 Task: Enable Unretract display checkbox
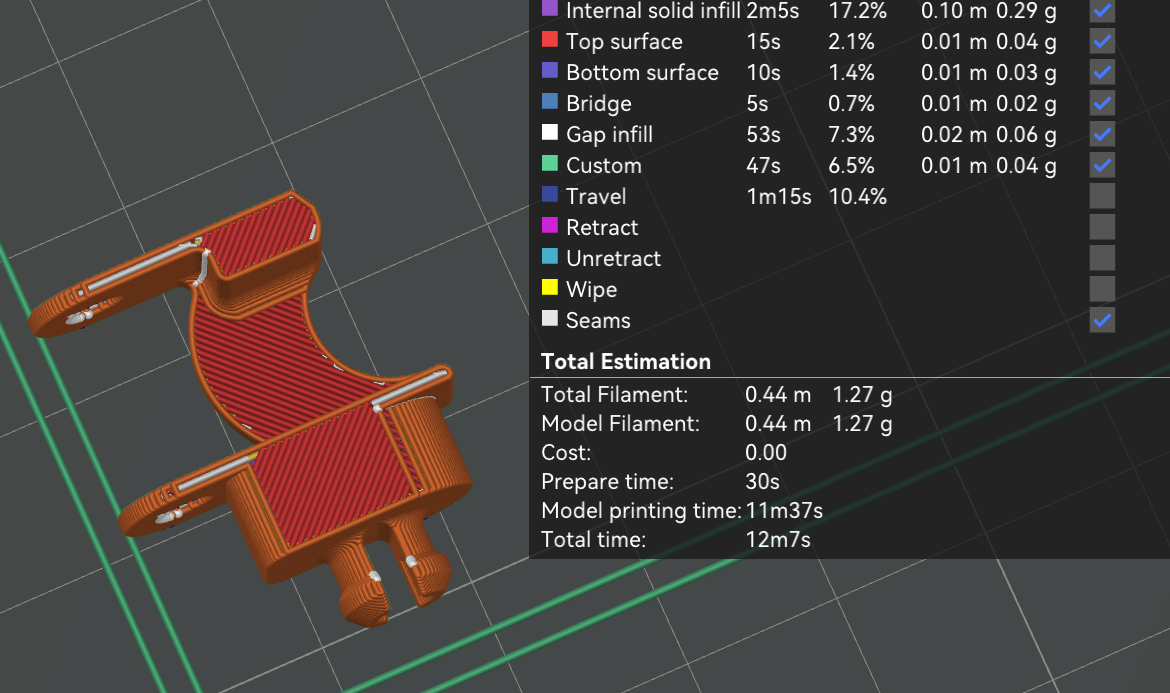(x=1102, y=258)
